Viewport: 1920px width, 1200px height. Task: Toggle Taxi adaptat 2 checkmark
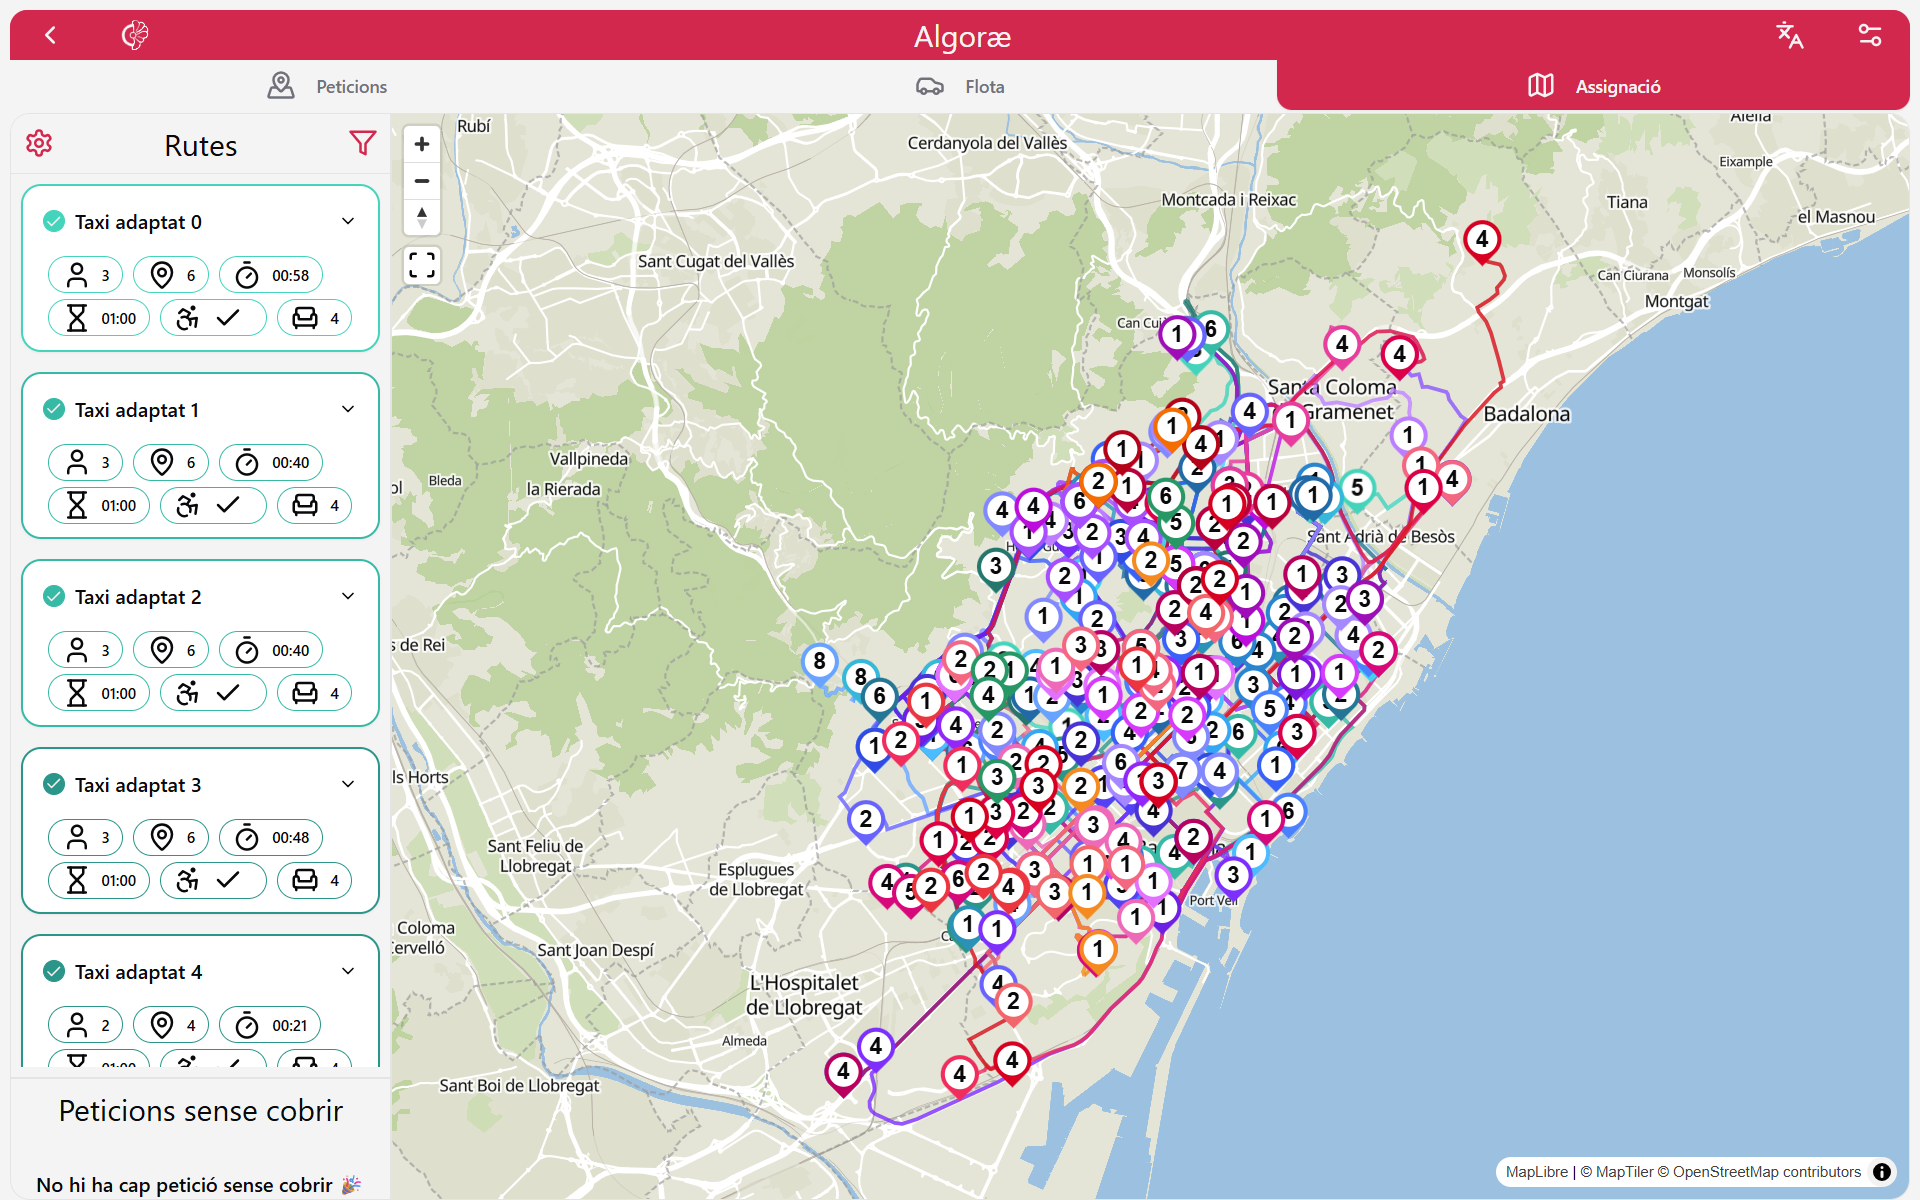tap(54, 597)
